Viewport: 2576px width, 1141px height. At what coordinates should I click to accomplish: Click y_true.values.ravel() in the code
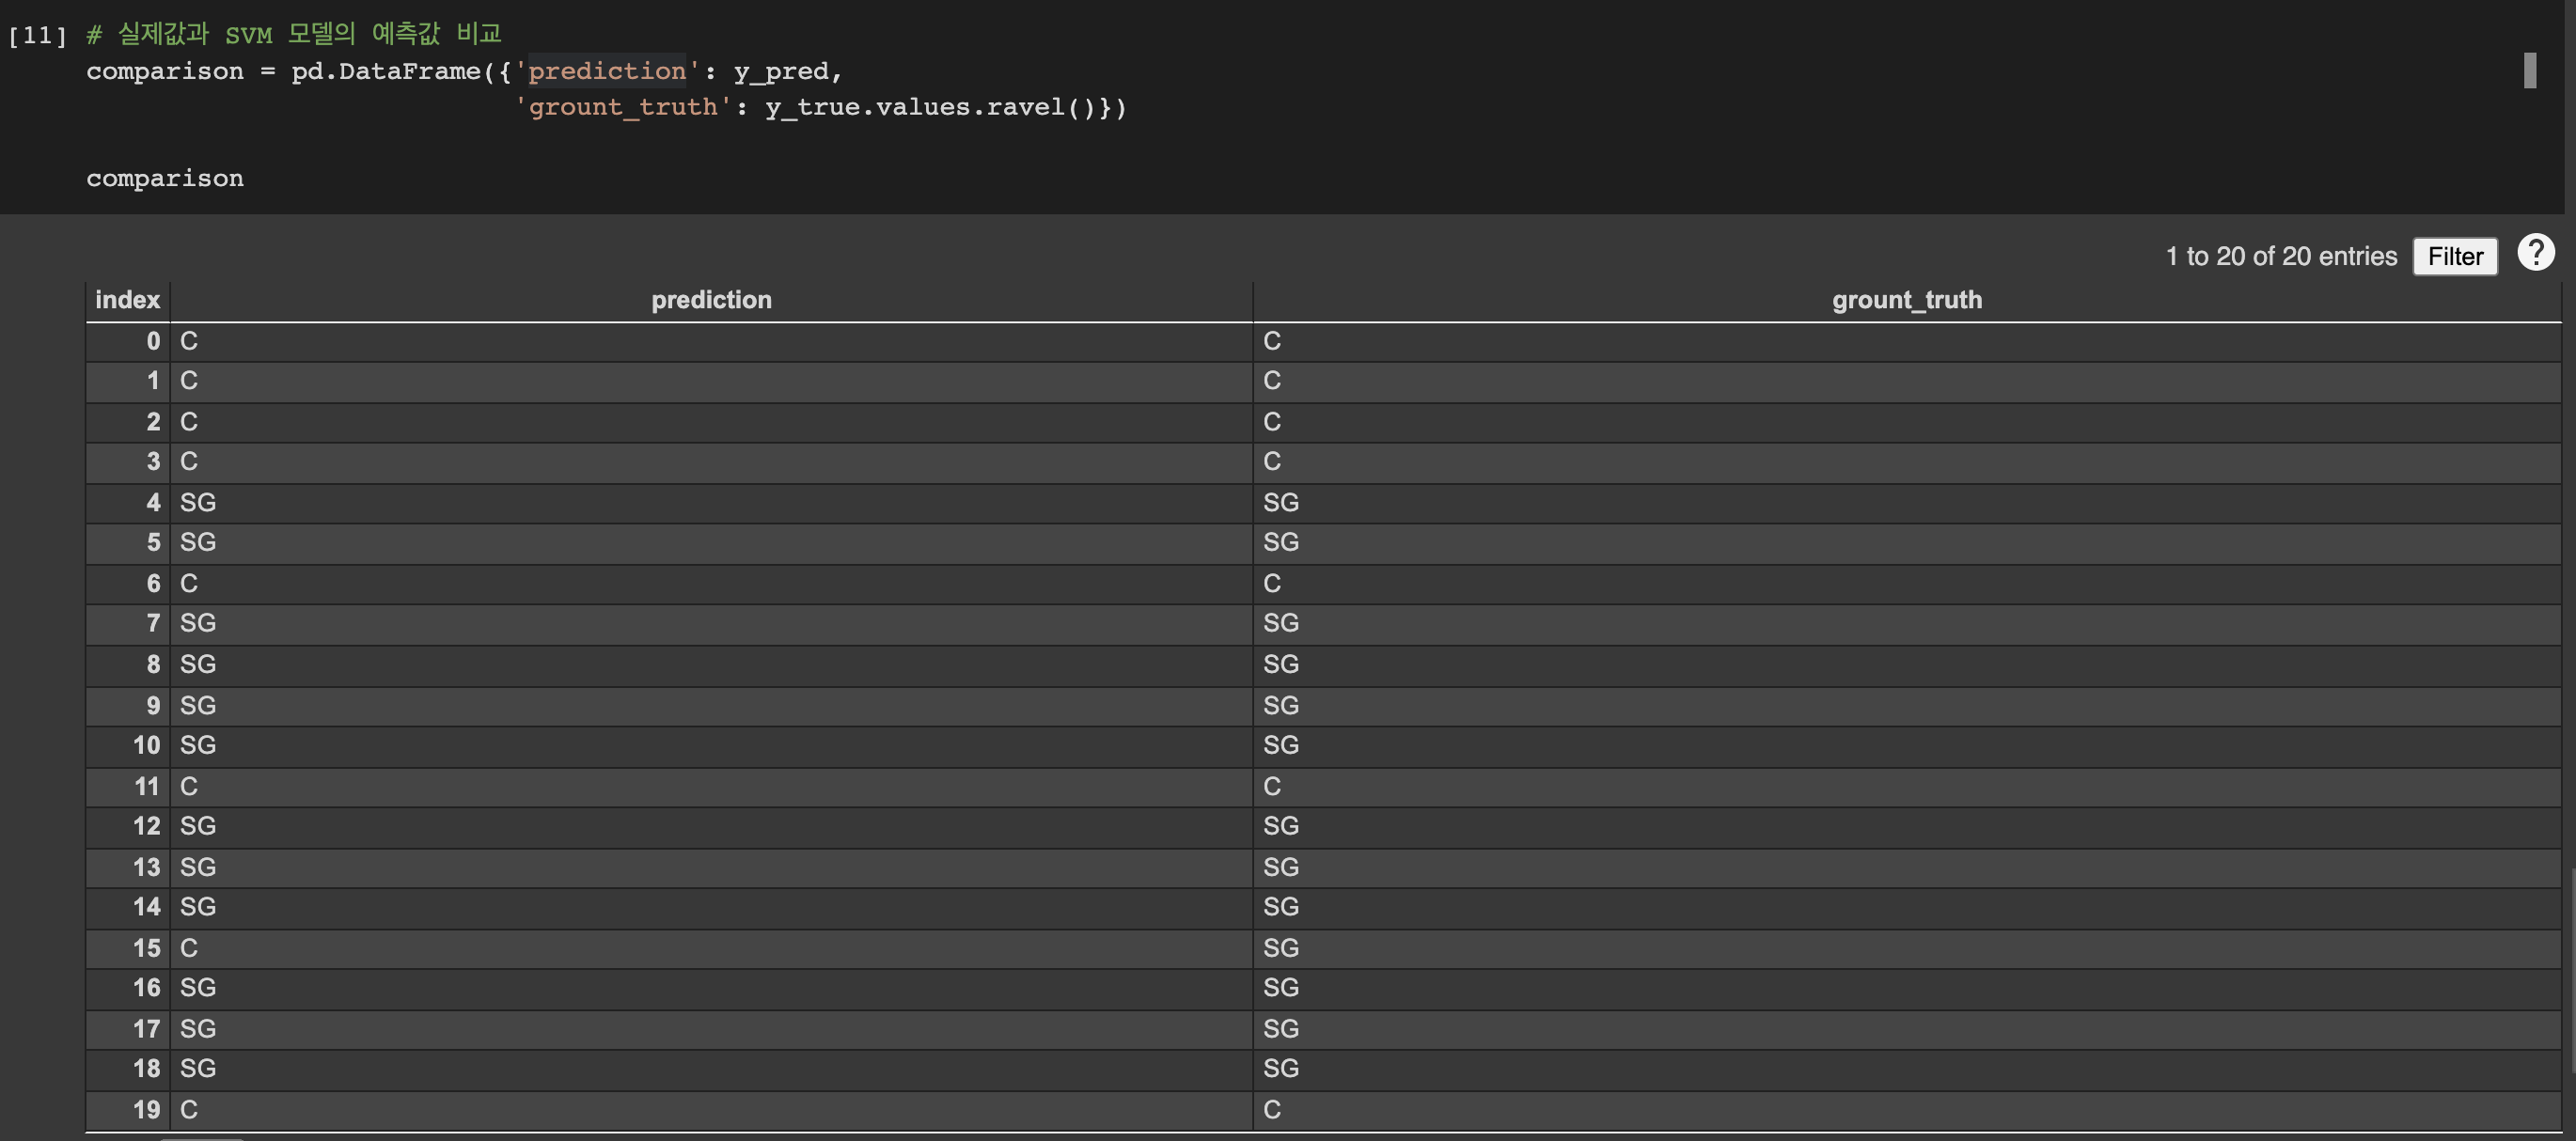(x=930, y=107)
